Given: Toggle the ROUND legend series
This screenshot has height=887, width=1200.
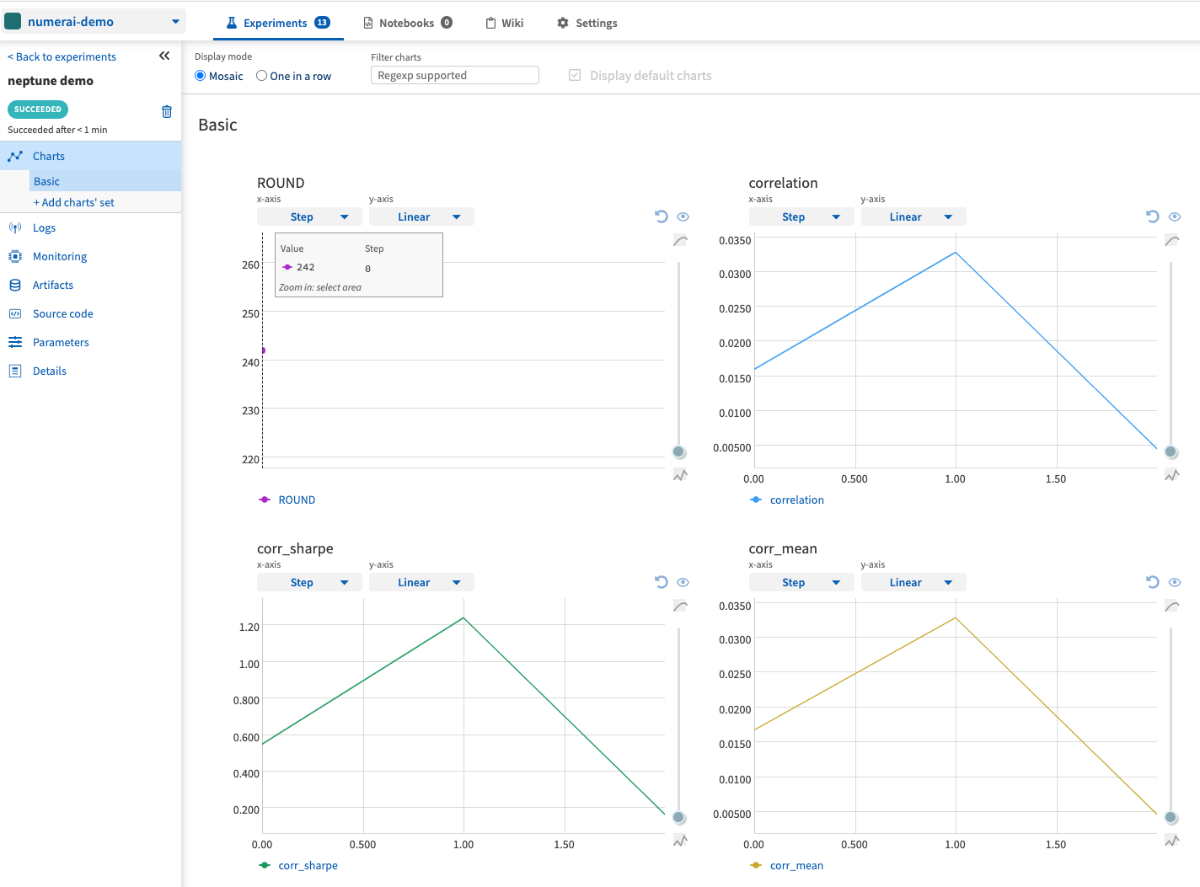Looking at the screenshot, I should [x=286, y=500].
